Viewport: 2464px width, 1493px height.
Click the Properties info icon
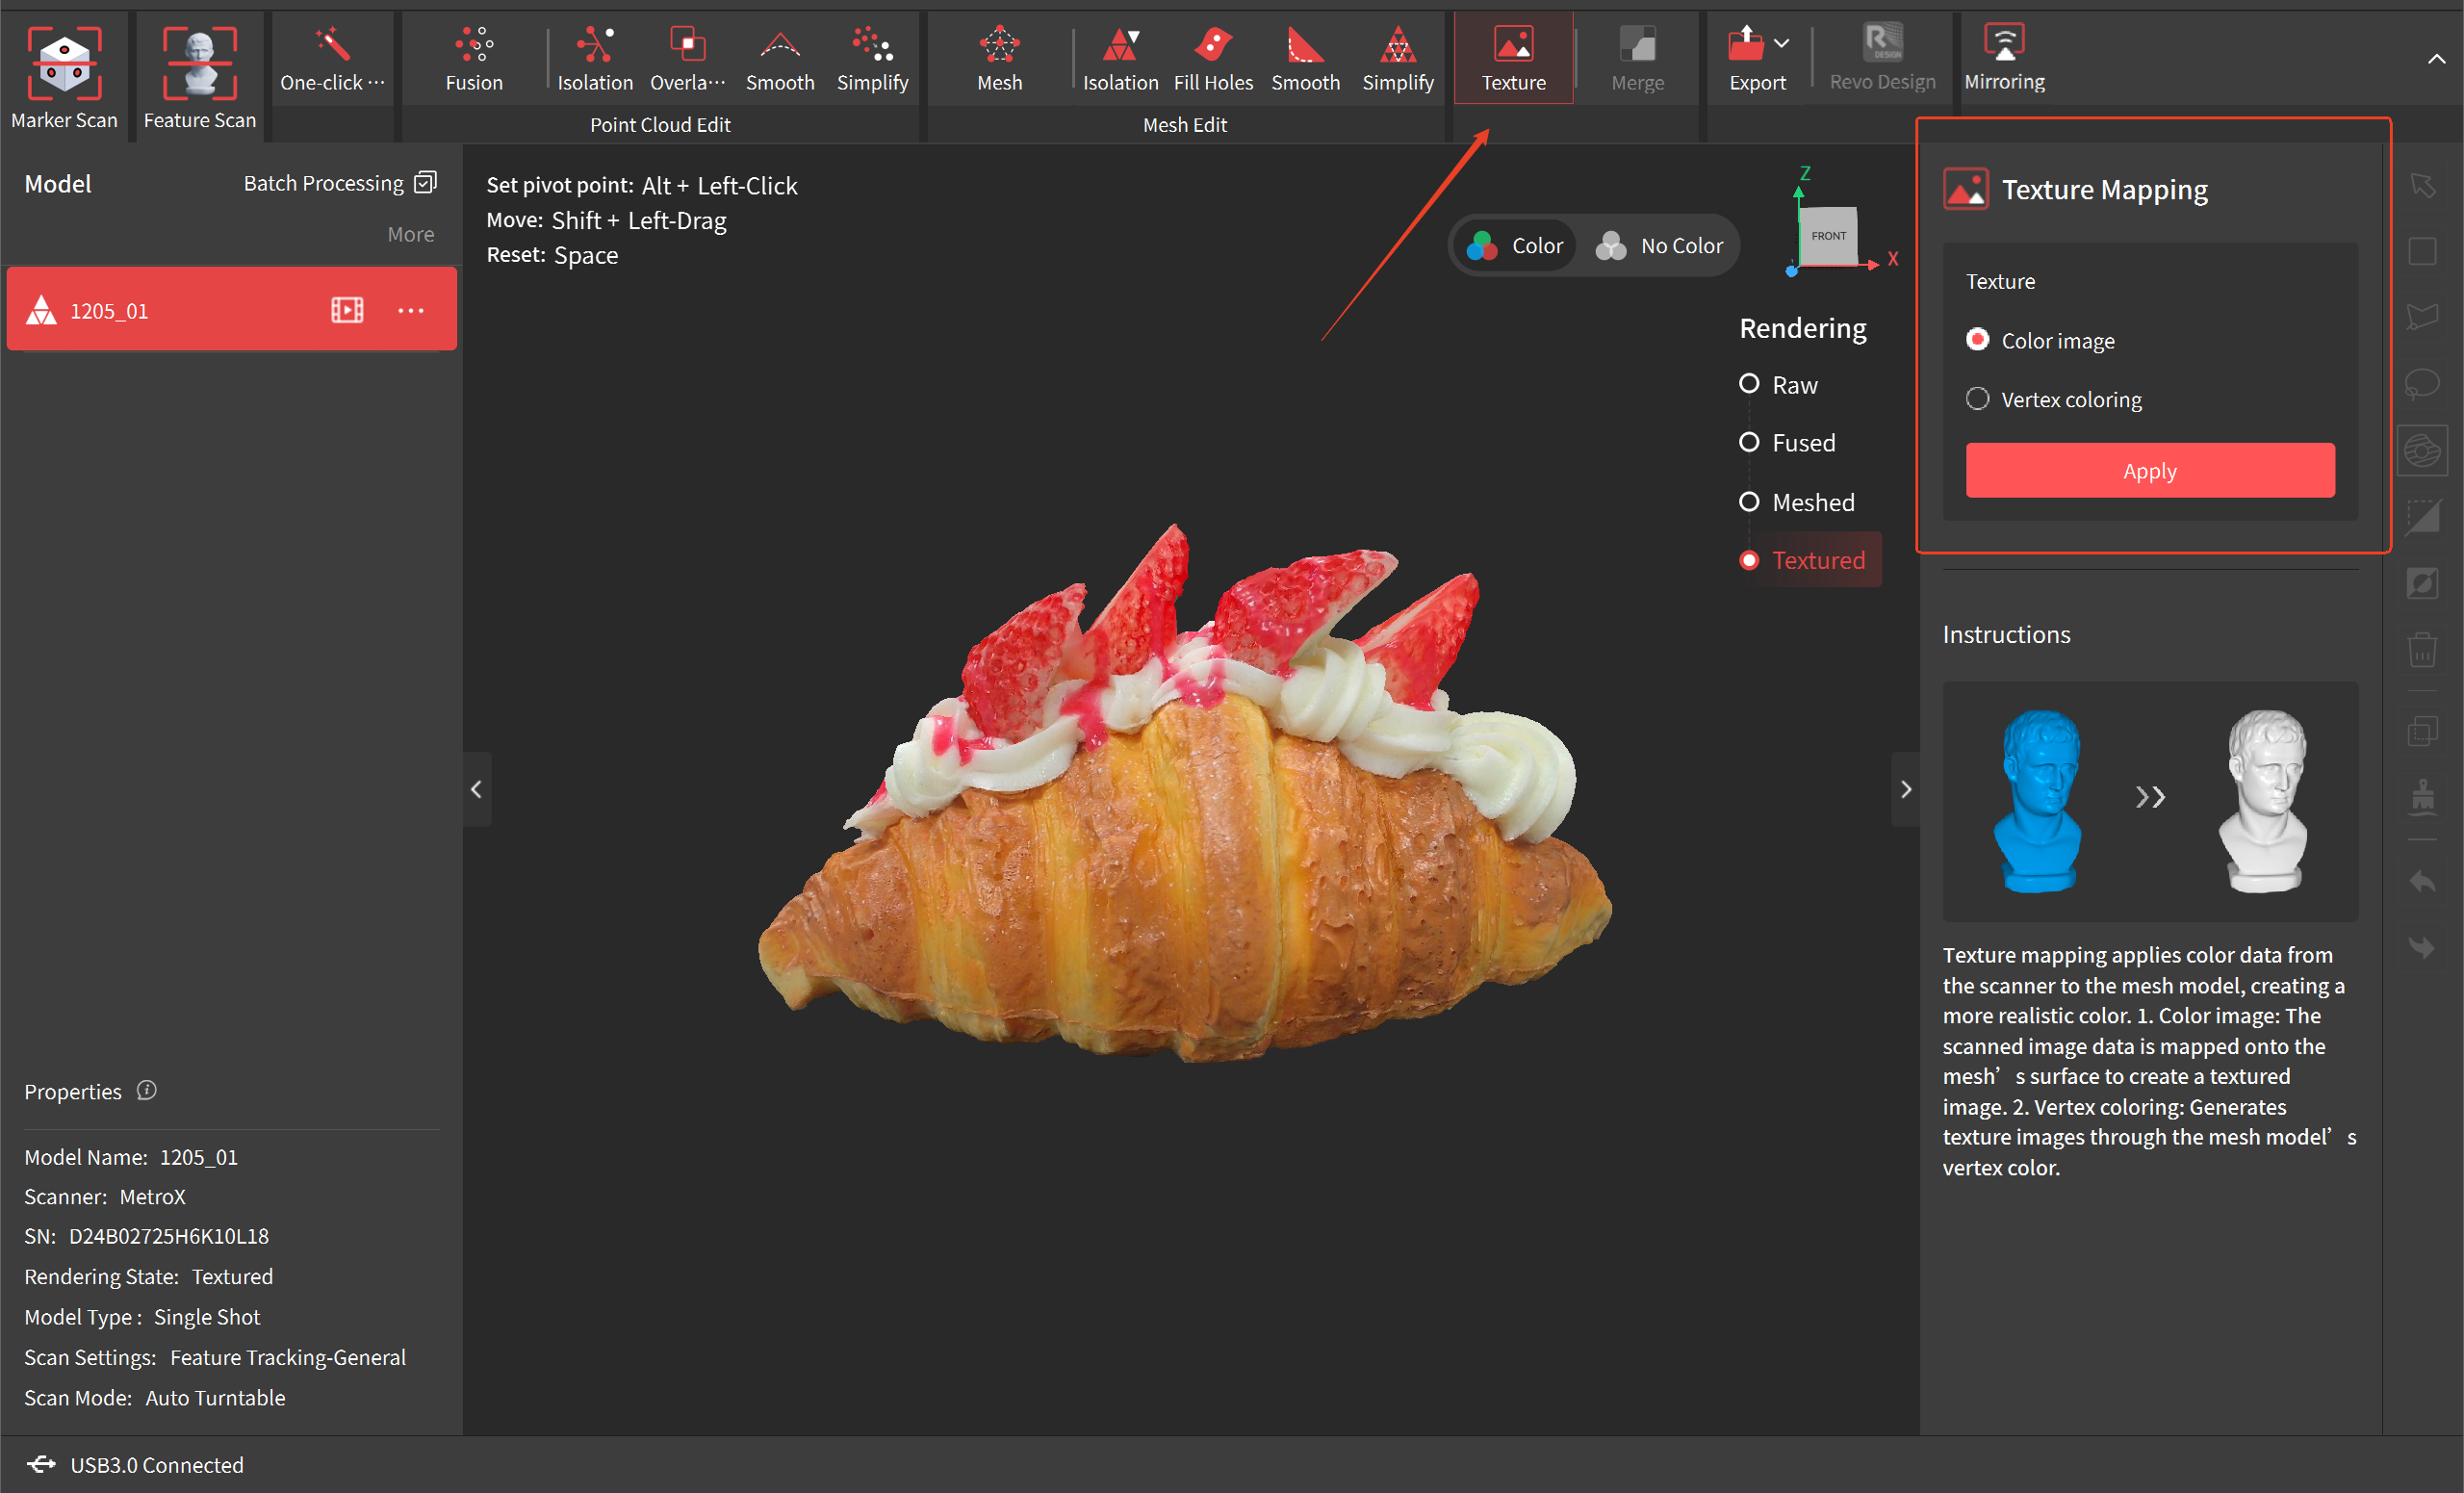click(147, 1090)
